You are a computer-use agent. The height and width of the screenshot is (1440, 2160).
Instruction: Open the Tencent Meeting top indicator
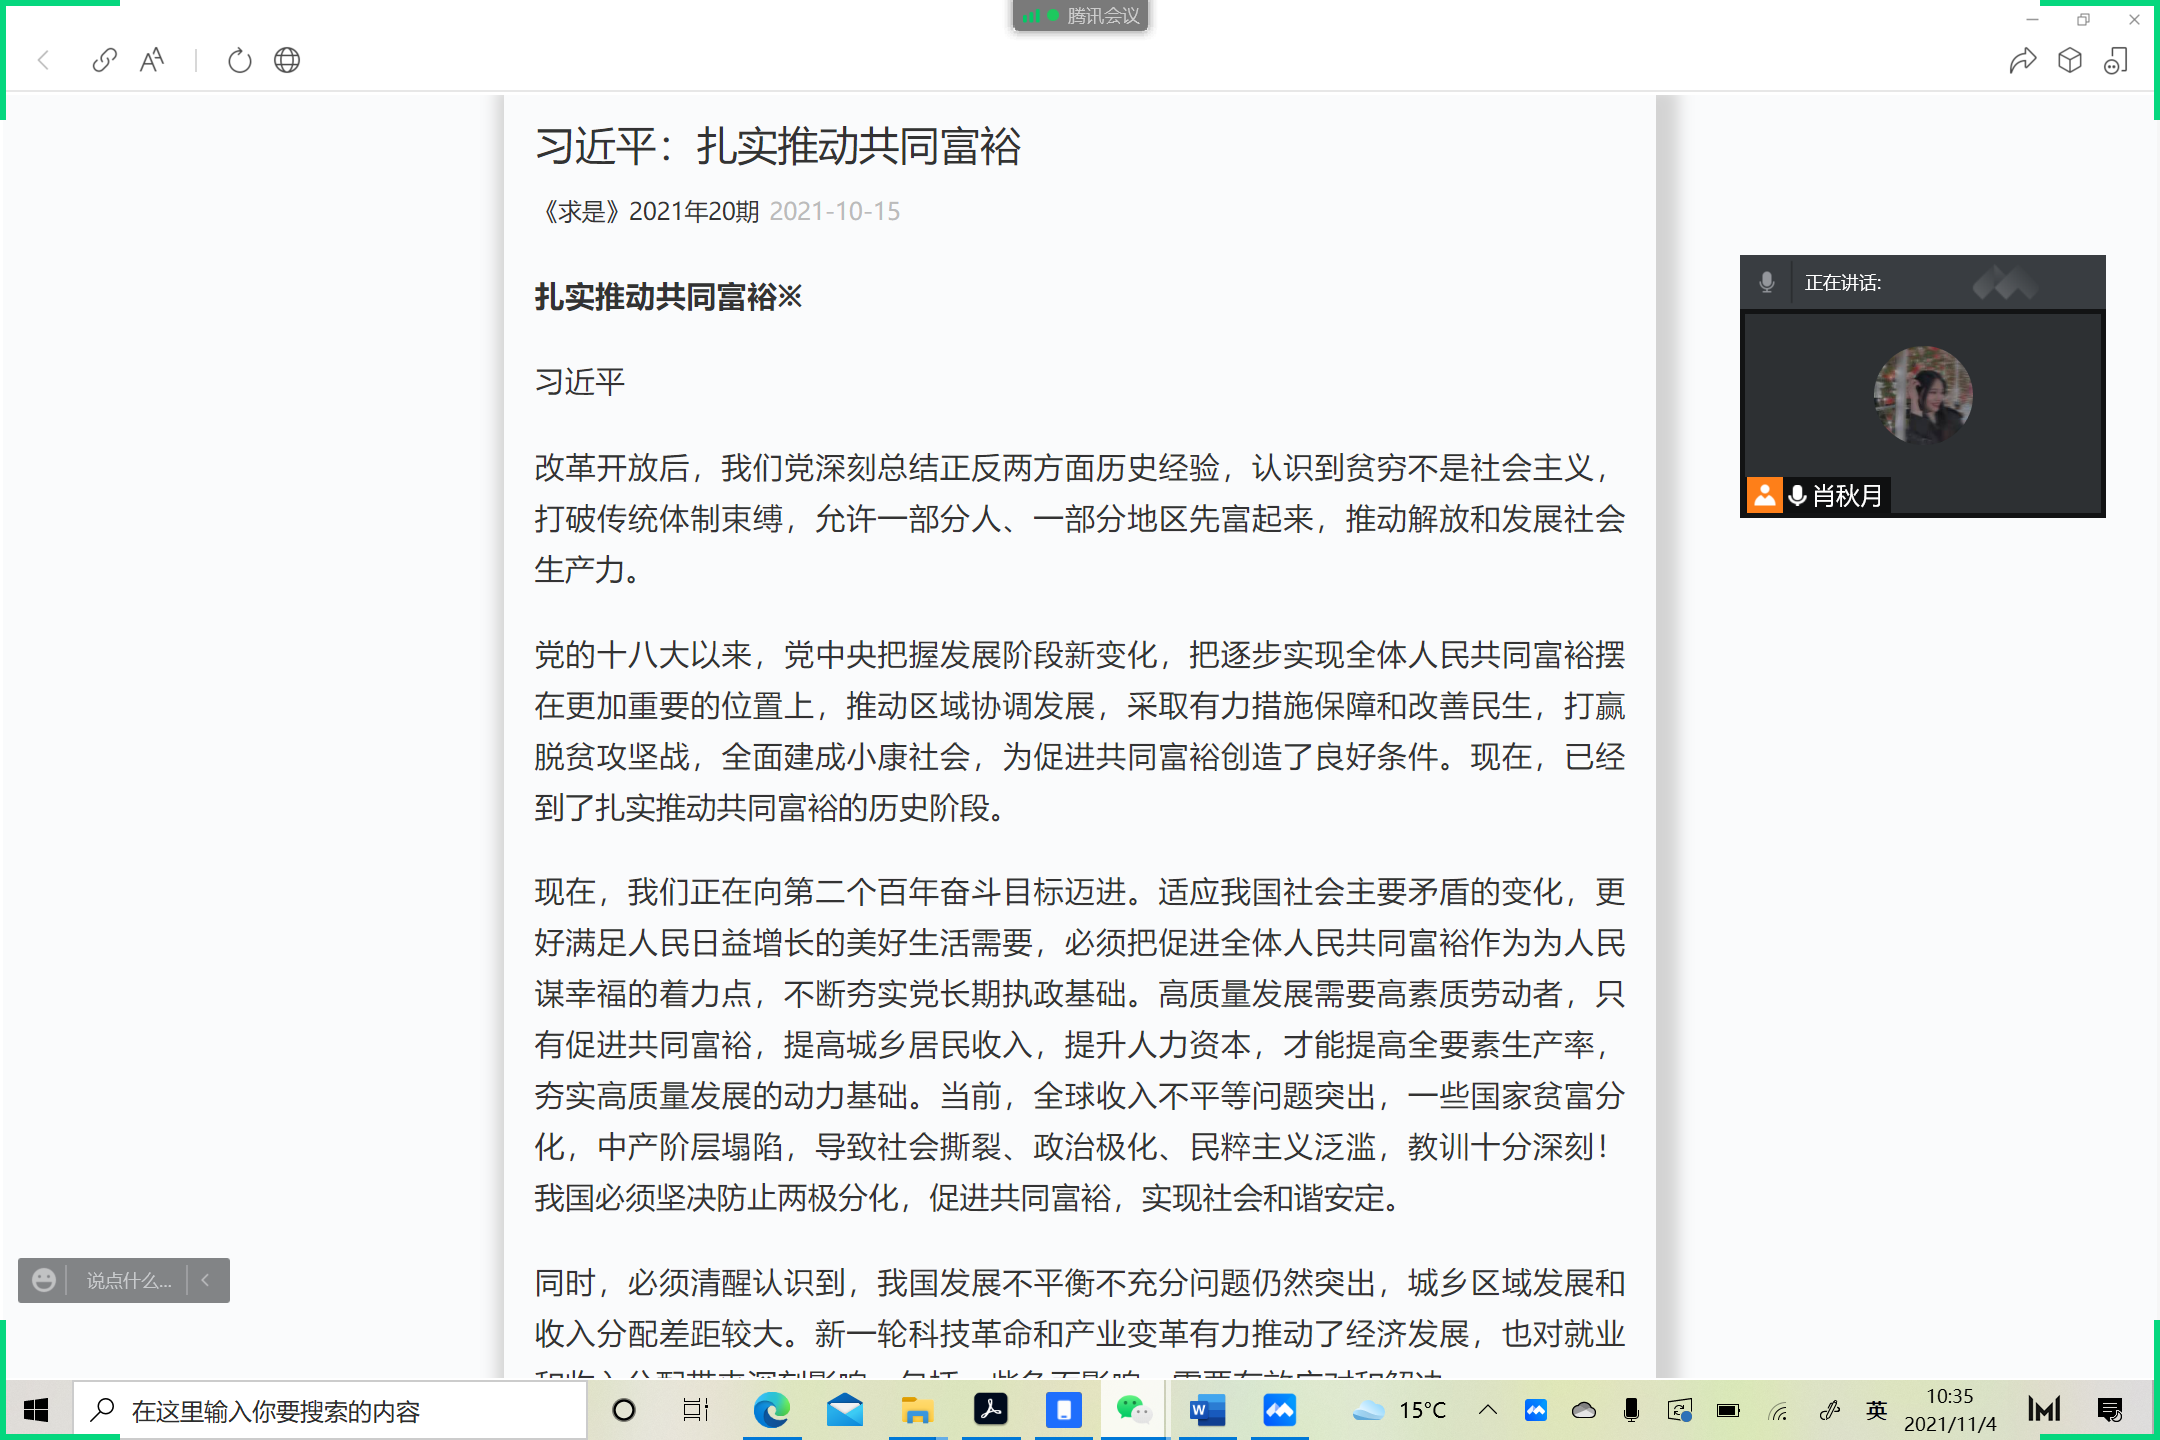coord(1081,15)
